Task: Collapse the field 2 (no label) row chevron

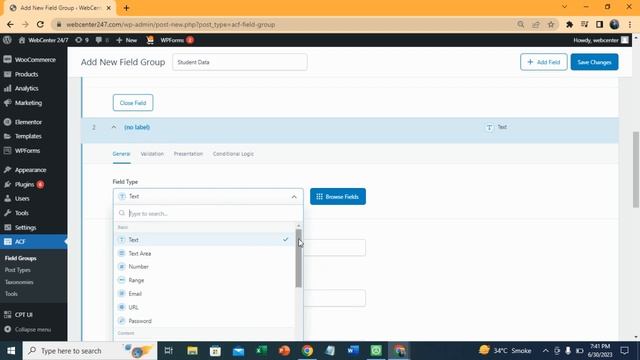Action: tap(114, 127)
